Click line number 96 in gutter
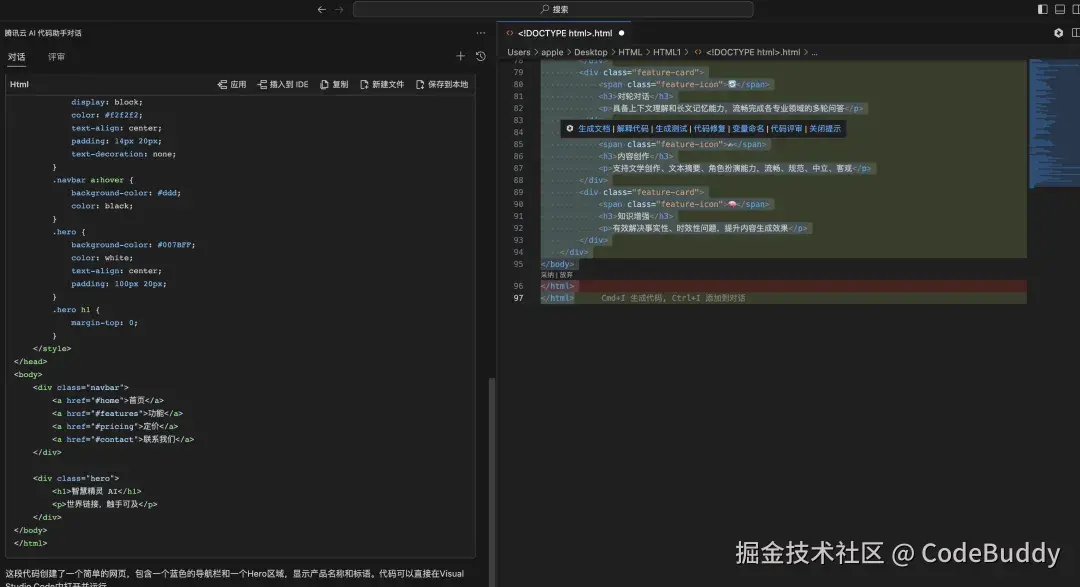The width and height of the screenshot is (1080, 587). tap(518, 286)
